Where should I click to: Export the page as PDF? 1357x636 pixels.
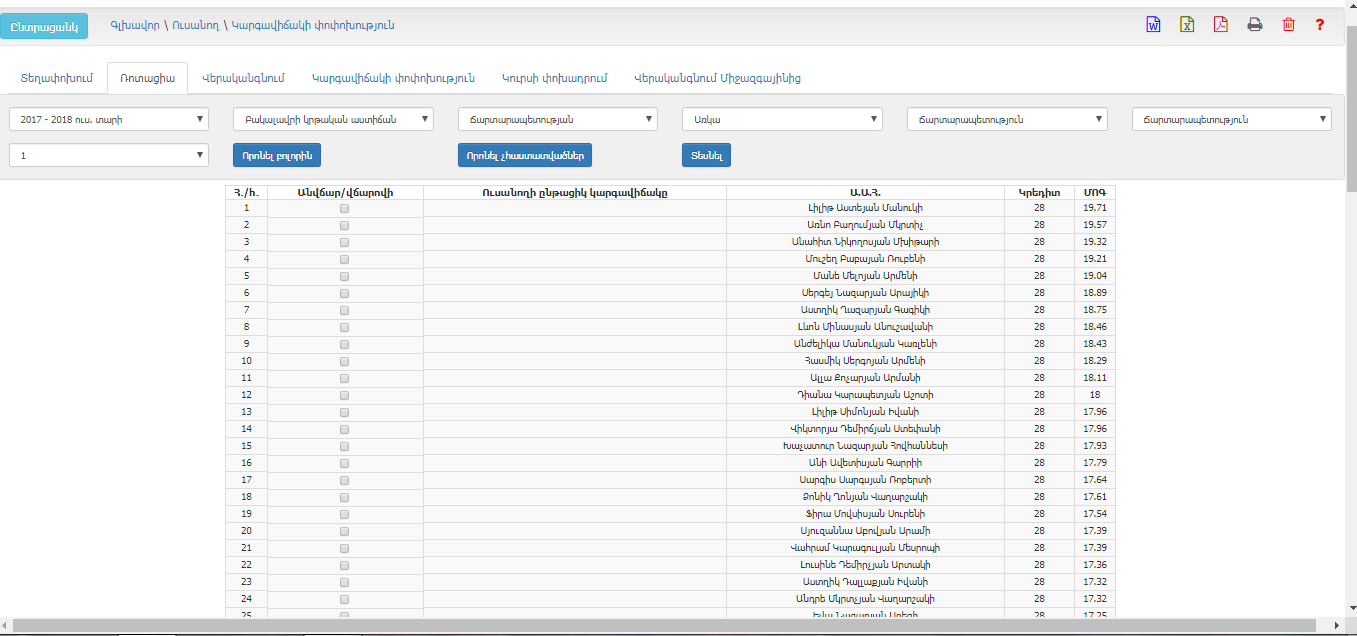tap(1220, 25)
